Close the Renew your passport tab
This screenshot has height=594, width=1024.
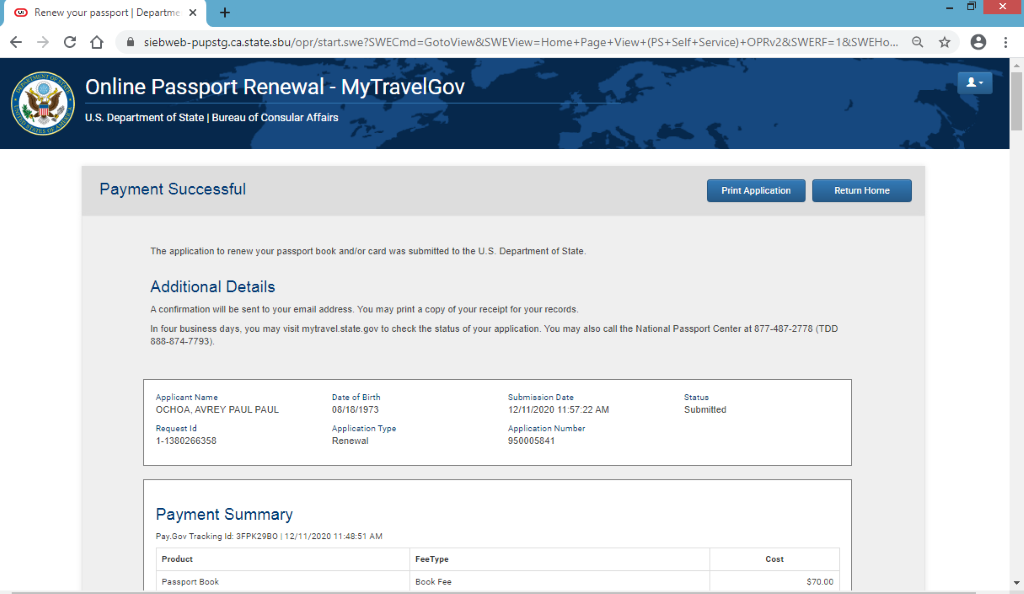coord(193,12)
